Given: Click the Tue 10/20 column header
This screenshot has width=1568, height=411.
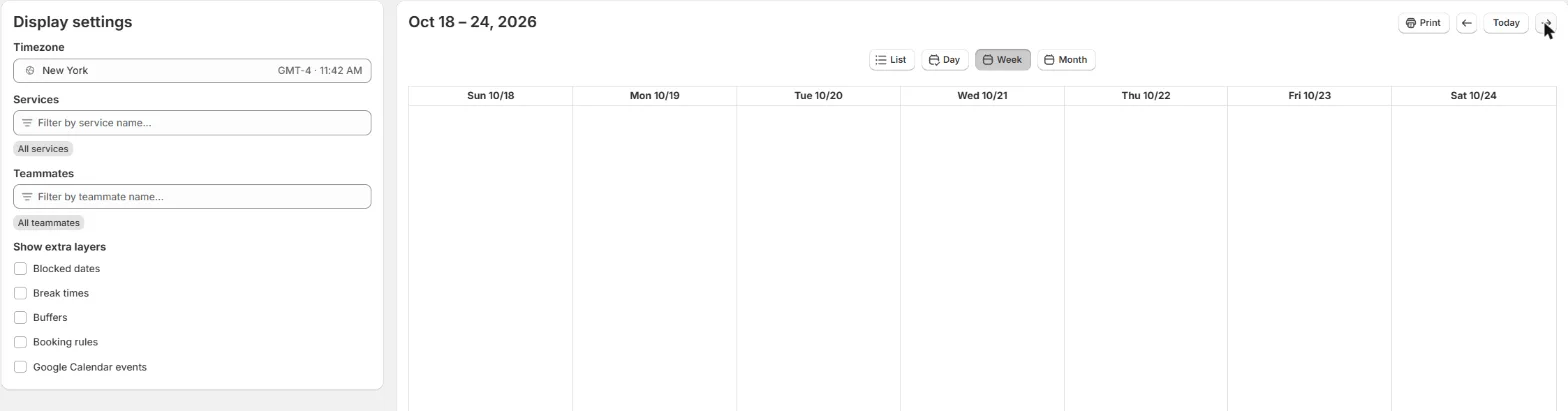Looking at the screenshot, I should point(818,96).
